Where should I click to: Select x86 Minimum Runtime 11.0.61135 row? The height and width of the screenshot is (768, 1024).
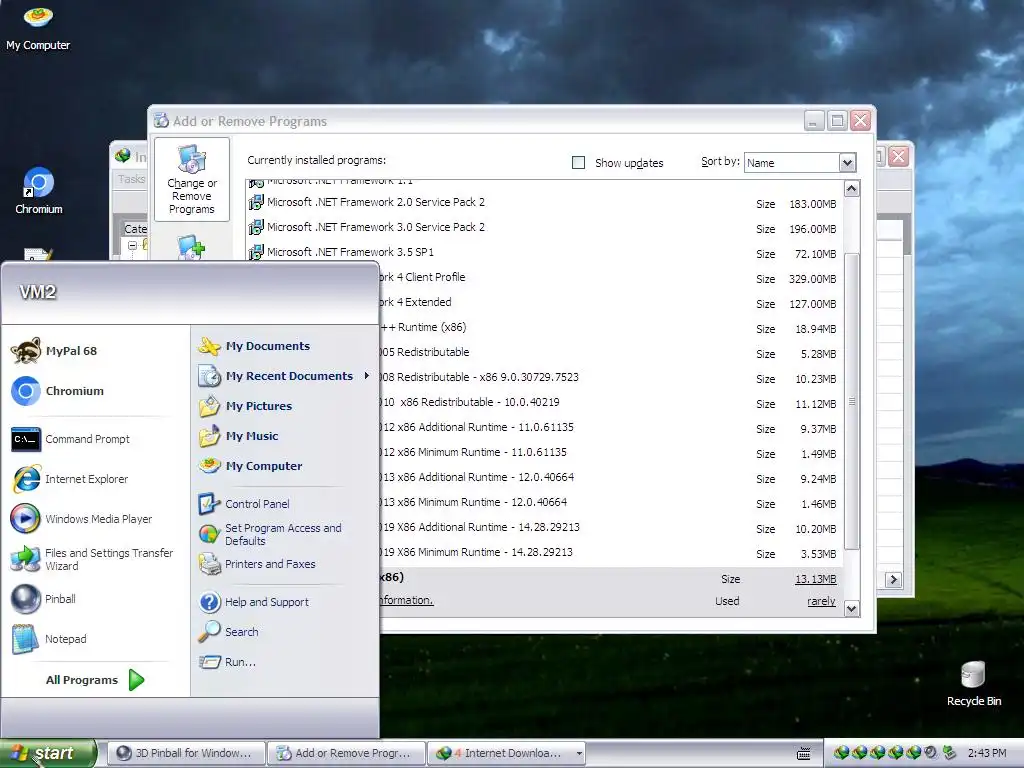click(x=611, y=453)
